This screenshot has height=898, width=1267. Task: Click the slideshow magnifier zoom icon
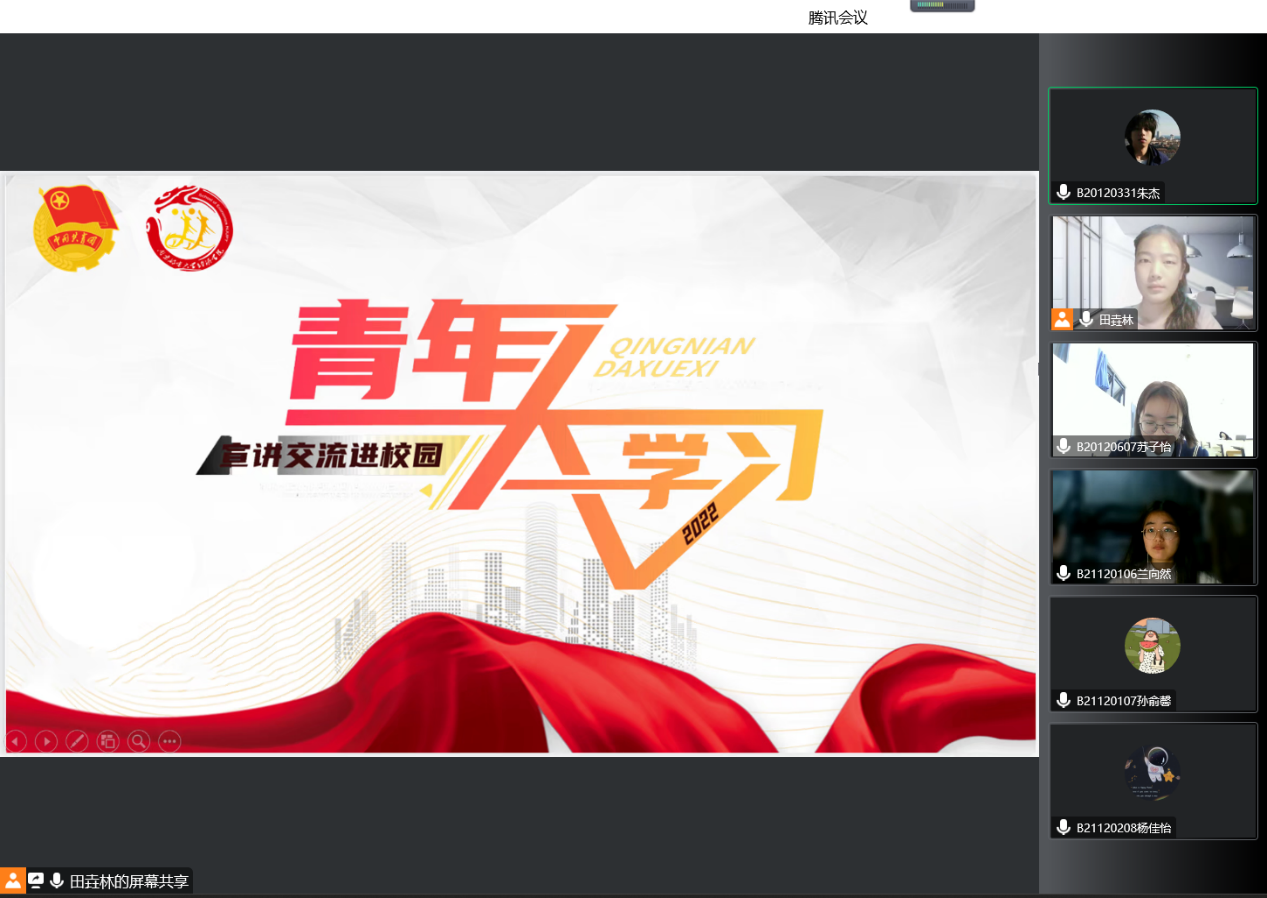139,741
